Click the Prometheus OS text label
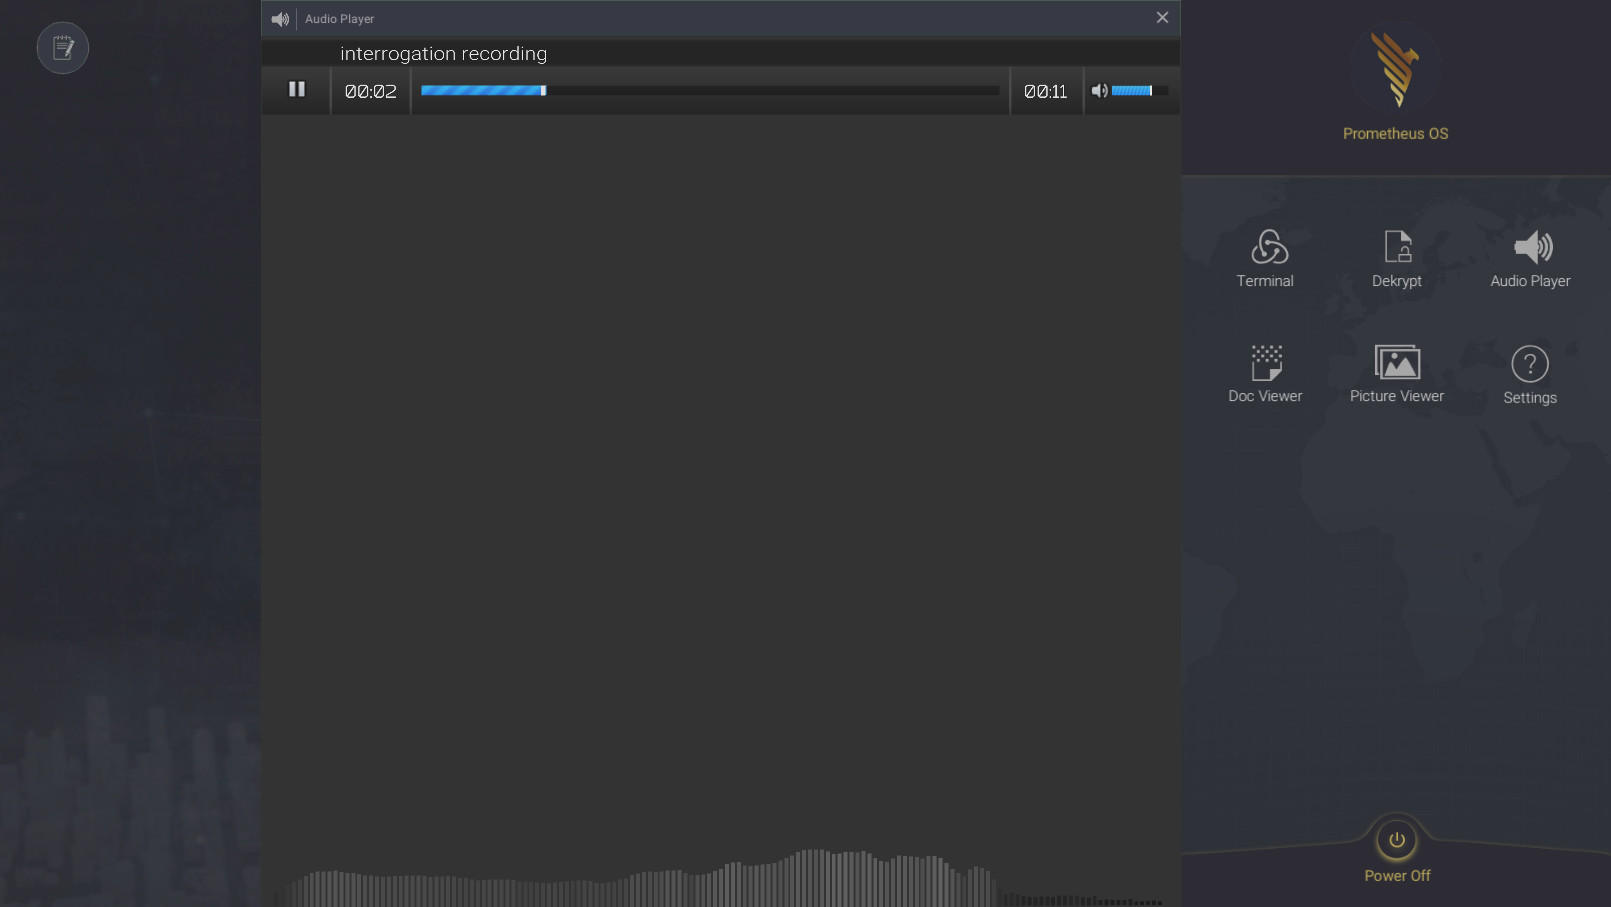The width and height of the screenshot is (1611, 907). pyautogui.click(x=1396, y=133)
